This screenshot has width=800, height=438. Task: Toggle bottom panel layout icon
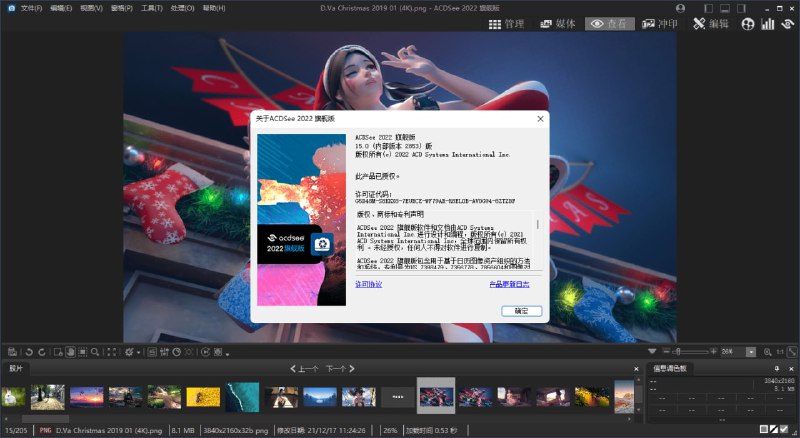[724, 8]
